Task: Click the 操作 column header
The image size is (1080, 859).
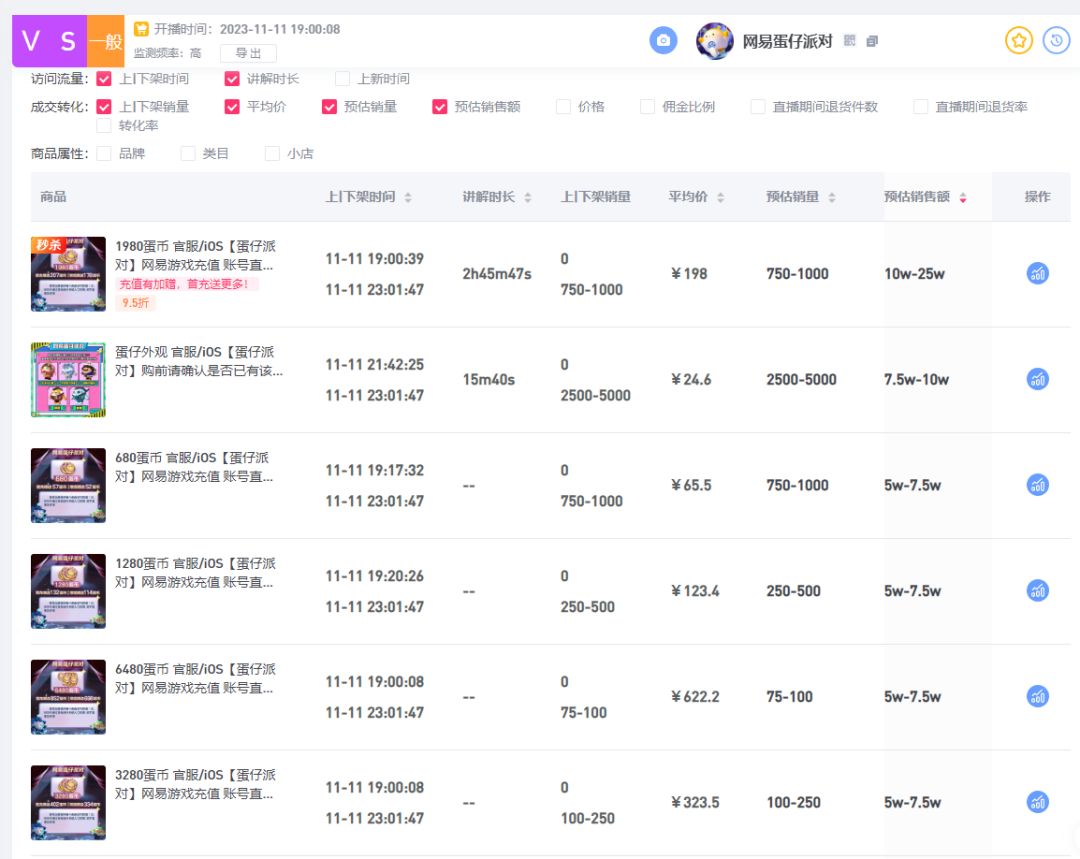Action: pos(1037,197)
